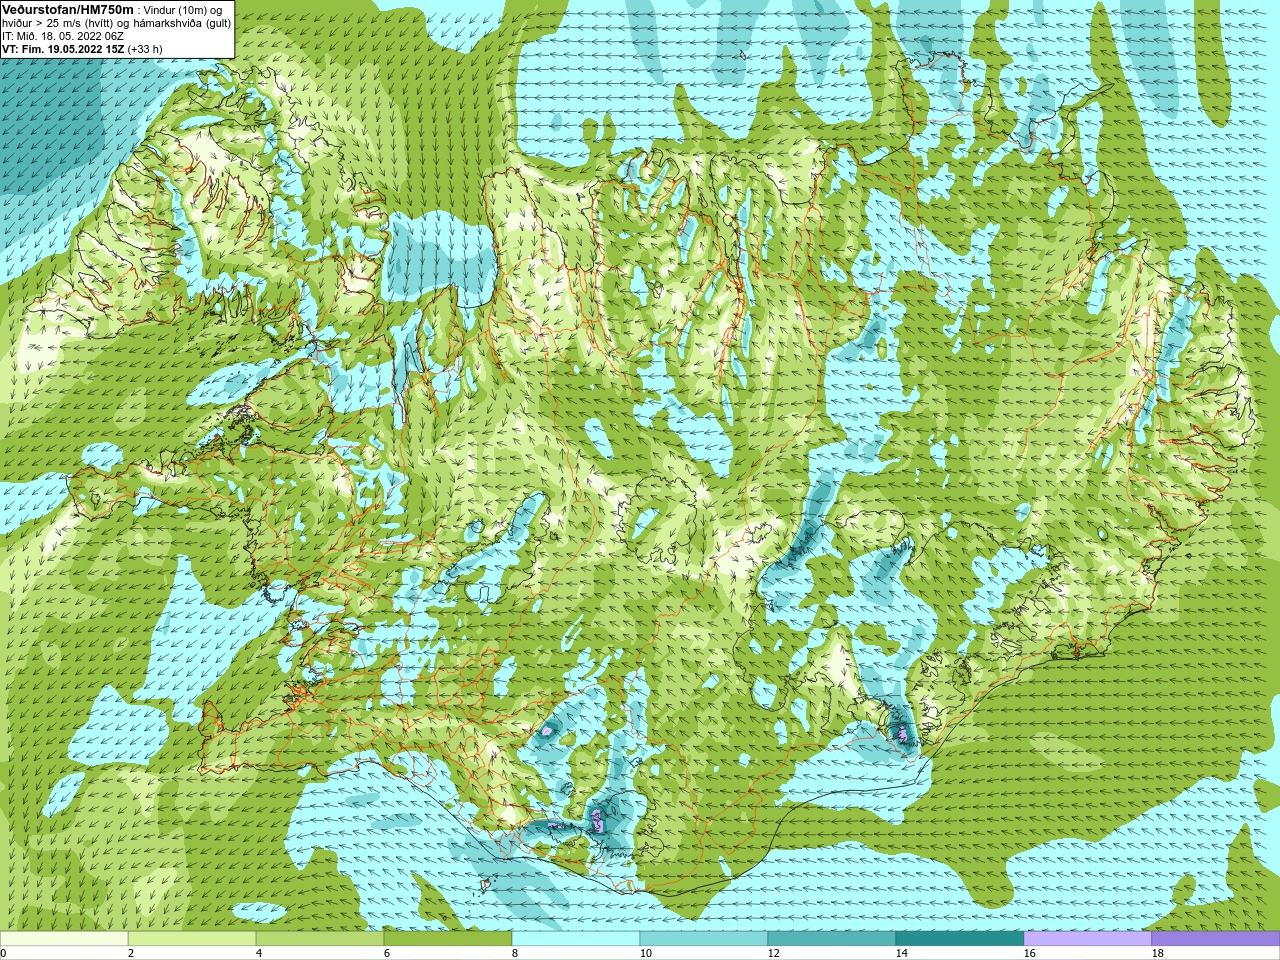Click the 'IT: Mið. 18. 05. 2022 06Z' line
Viewport: 1280px width, 960px height.
click(x=63, y=36)
